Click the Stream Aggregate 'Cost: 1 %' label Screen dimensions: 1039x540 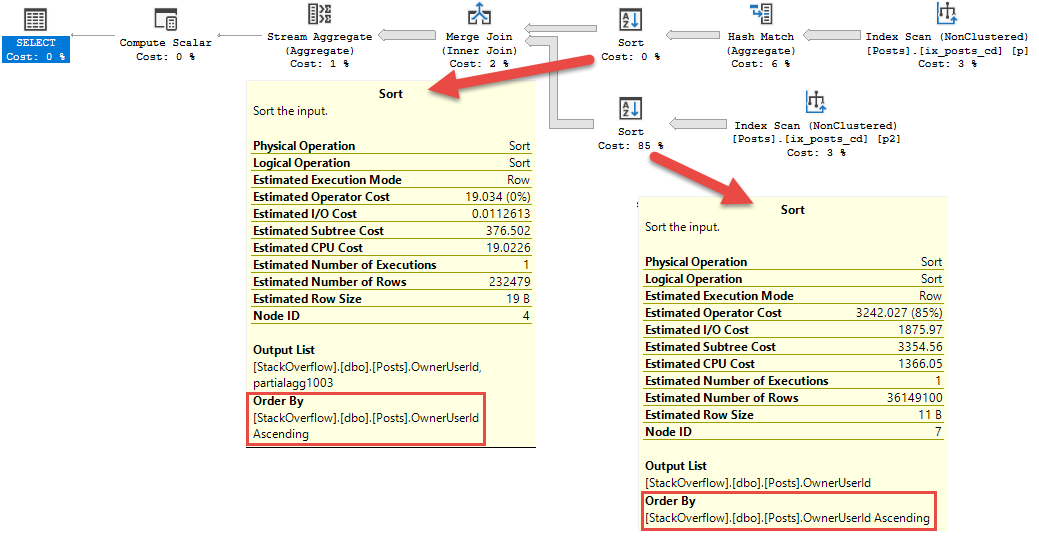(320, 64)
